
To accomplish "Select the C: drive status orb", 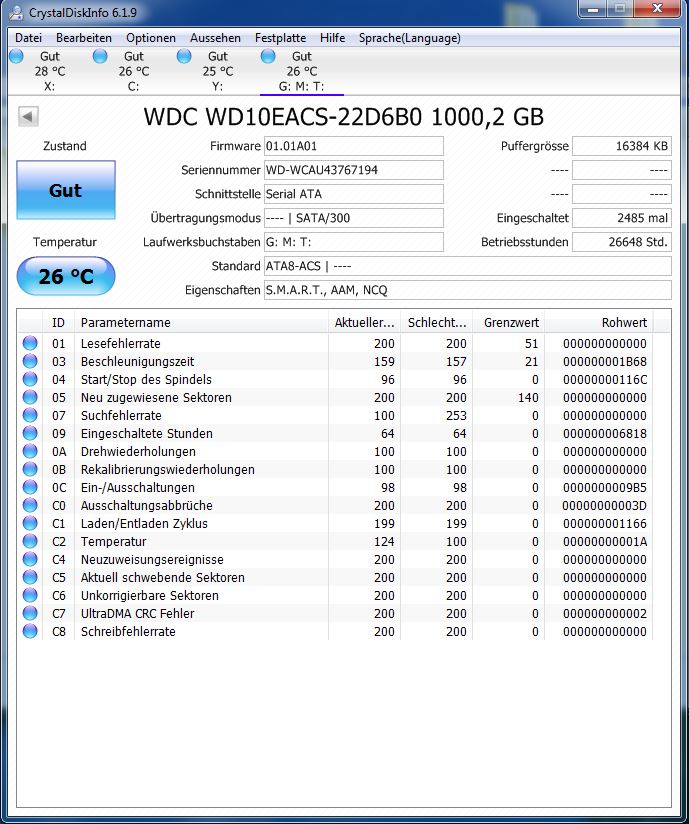I will (100, 56).
